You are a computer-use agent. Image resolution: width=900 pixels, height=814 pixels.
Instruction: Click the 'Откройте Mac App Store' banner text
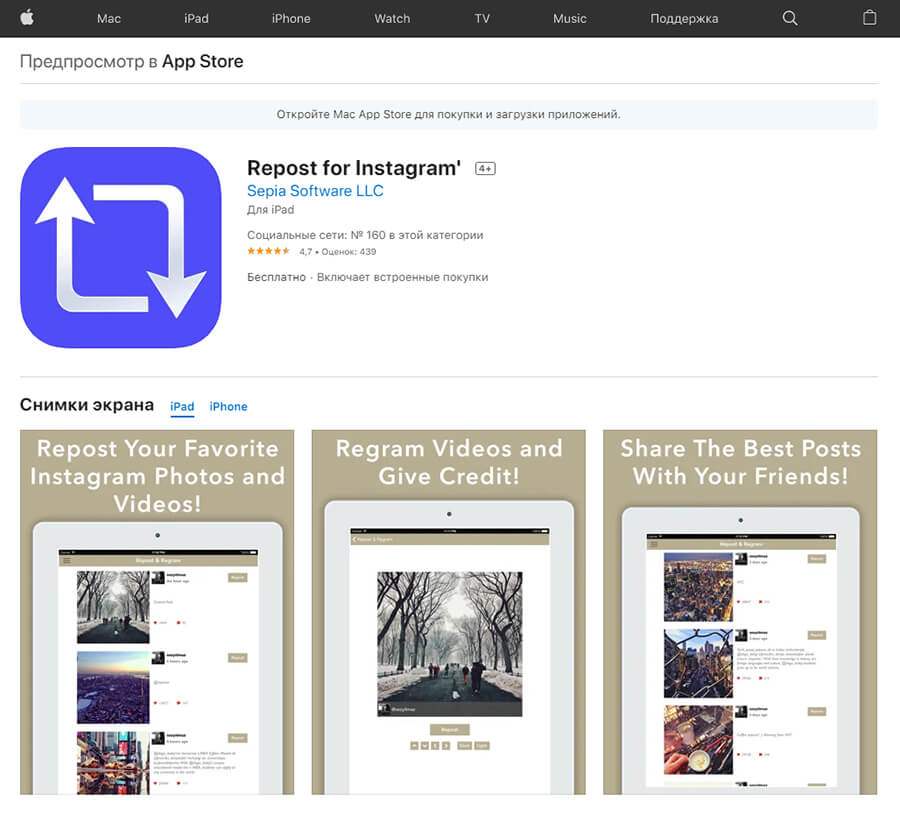click(x=448, y=114)
